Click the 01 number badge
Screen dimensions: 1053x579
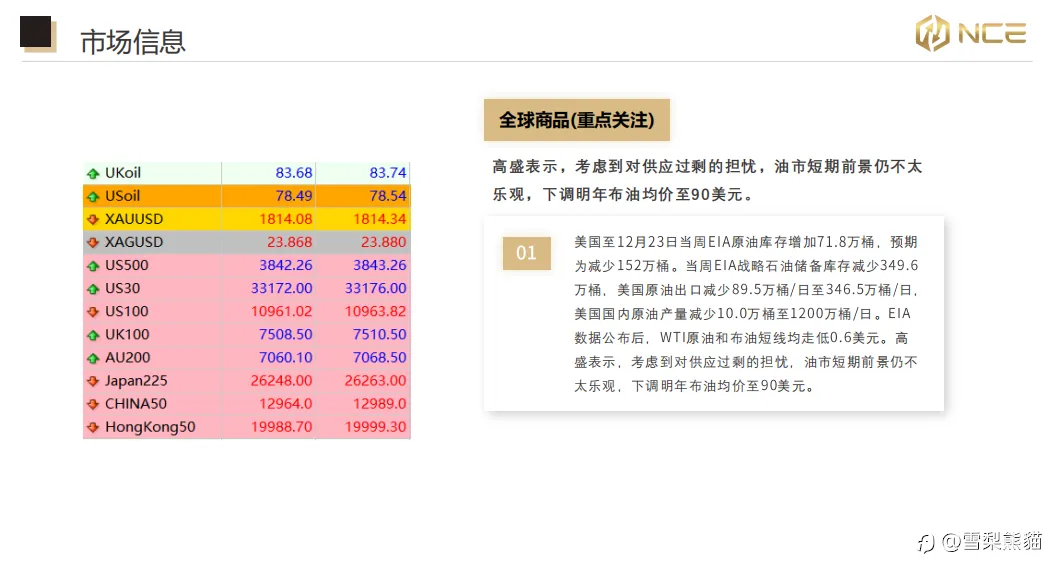tap(526, 253)
